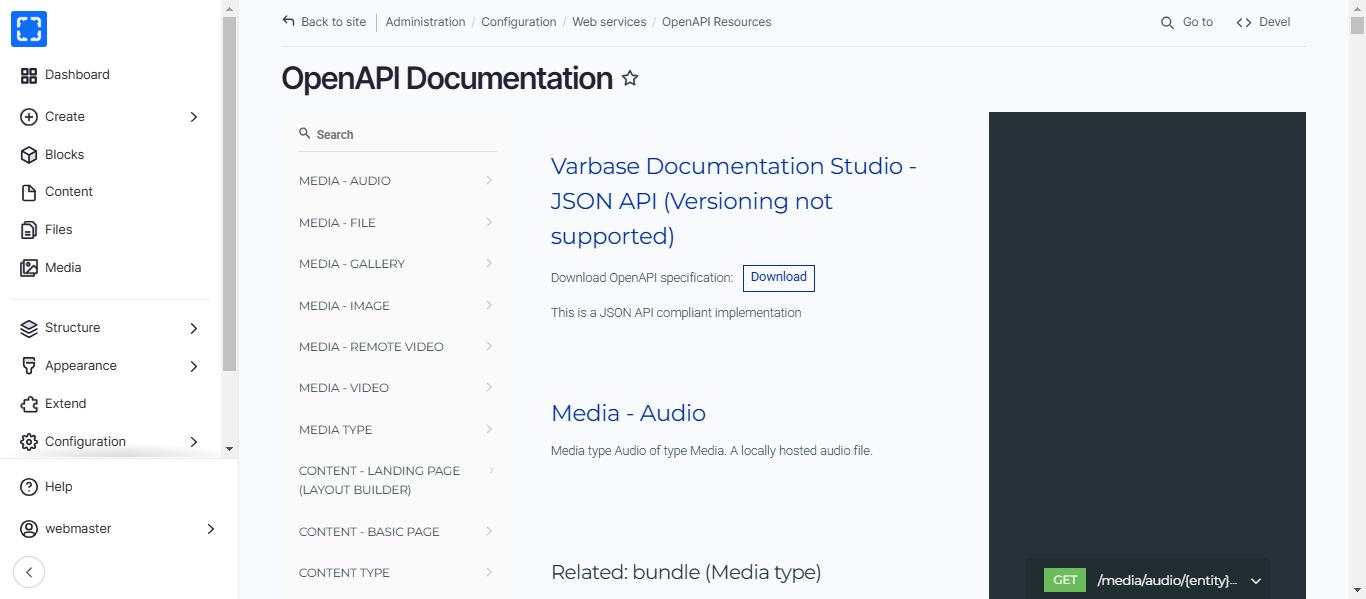1366x599 pixels.
Task: Click the Extend puzzle icon
Action: [x=29, y=404]
